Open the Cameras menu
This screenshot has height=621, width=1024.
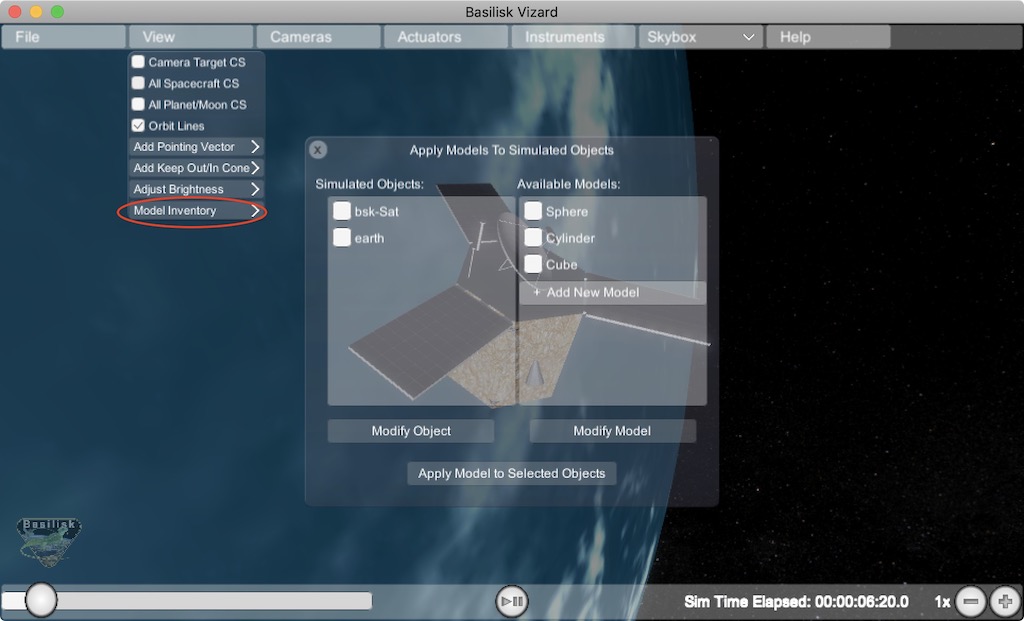(301, 37)
